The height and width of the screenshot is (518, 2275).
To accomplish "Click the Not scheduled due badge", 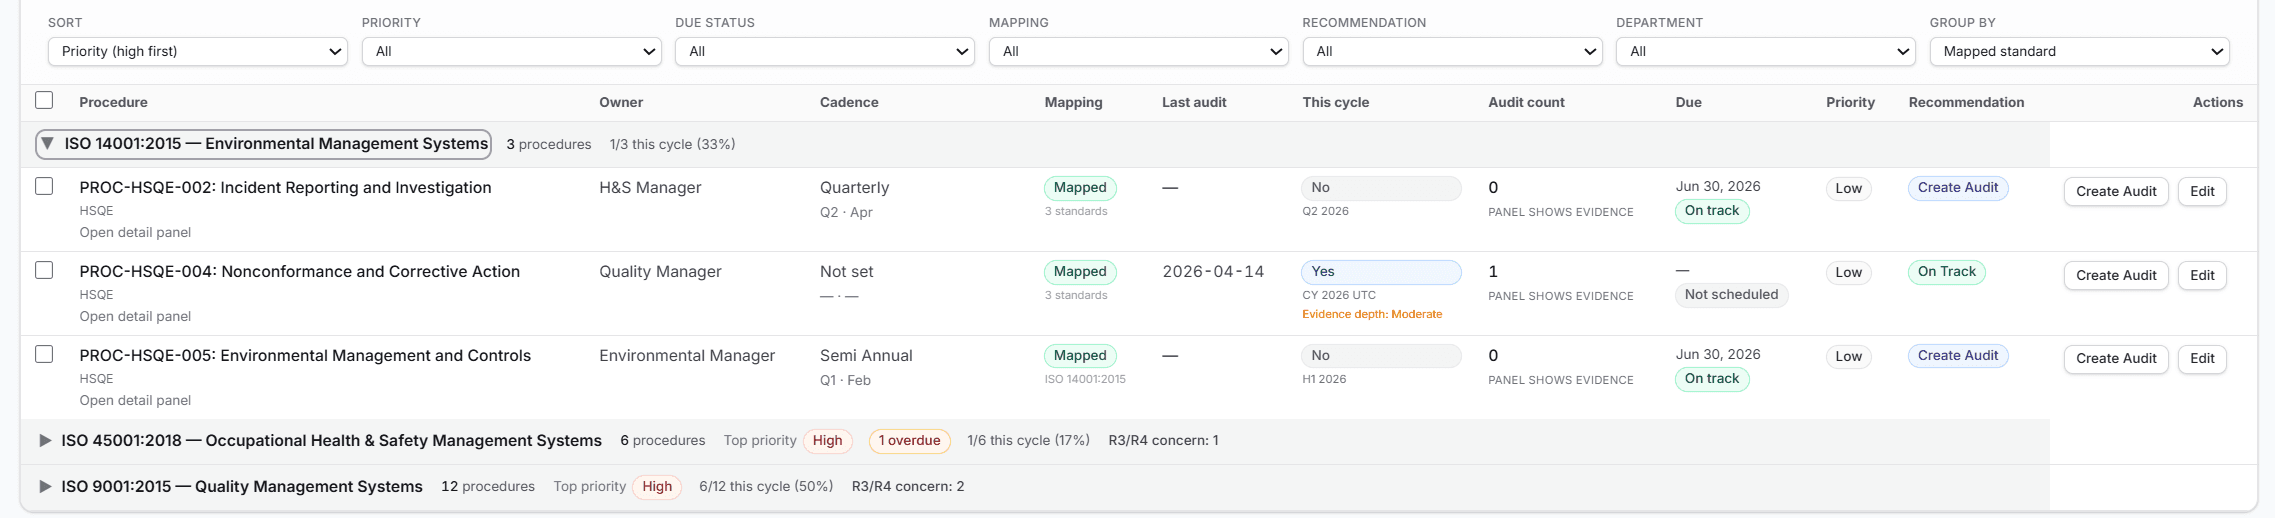I will [1731, 295].
